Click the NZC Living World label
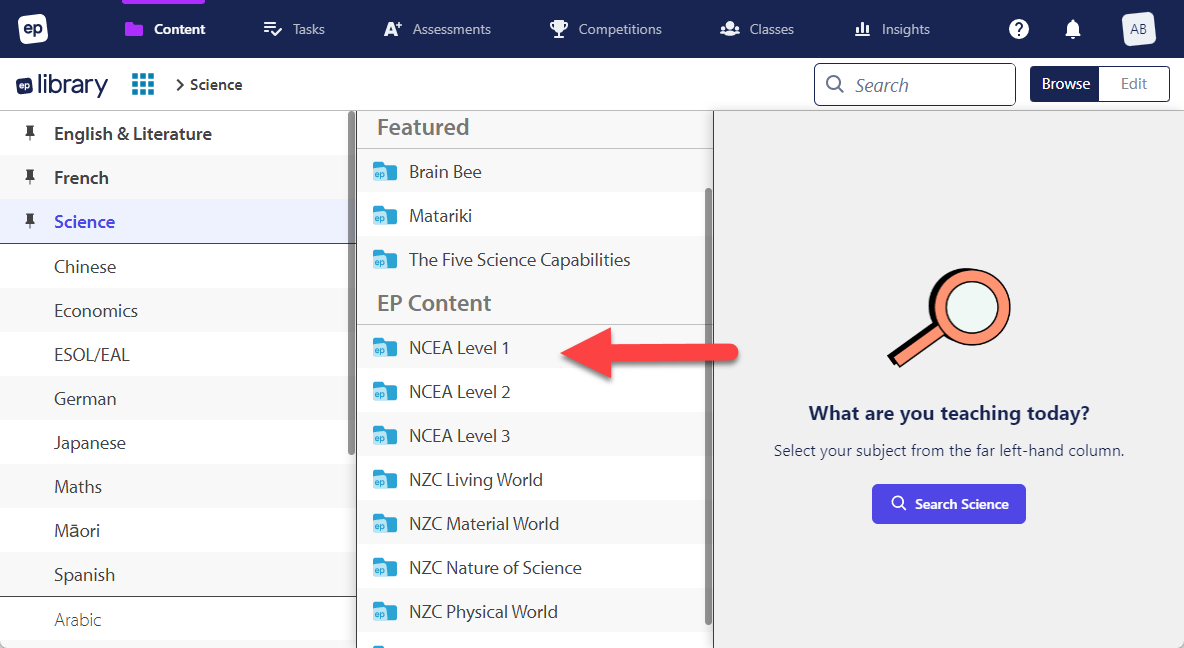 (x=476, y=480)
